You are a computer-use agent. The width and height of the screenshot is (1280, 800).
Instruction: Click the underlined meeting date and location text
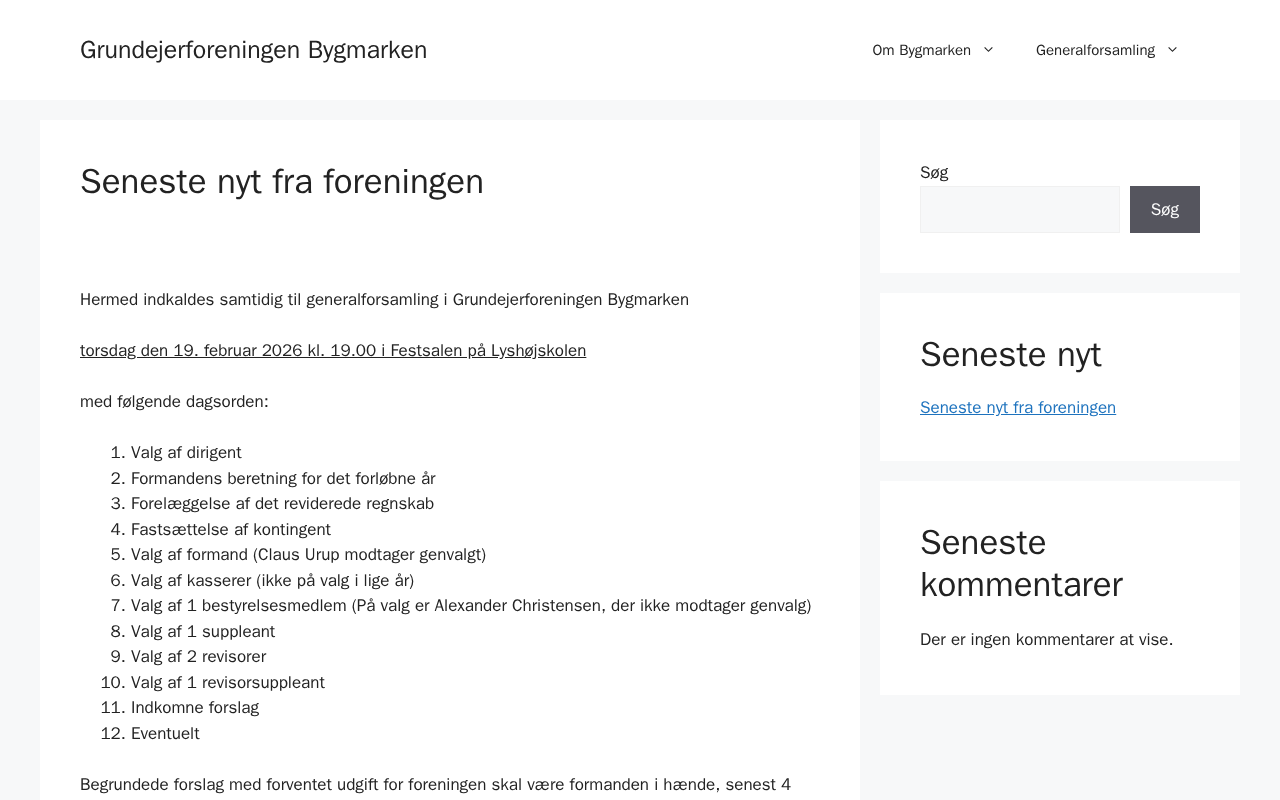pos(333,351)
